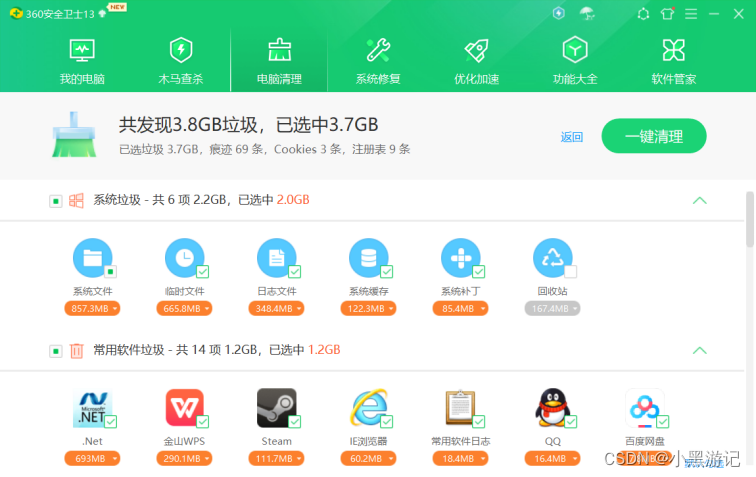Open the main hamburger menu
The width and height of the screenshot is (756, 477).
pos(691,14)
